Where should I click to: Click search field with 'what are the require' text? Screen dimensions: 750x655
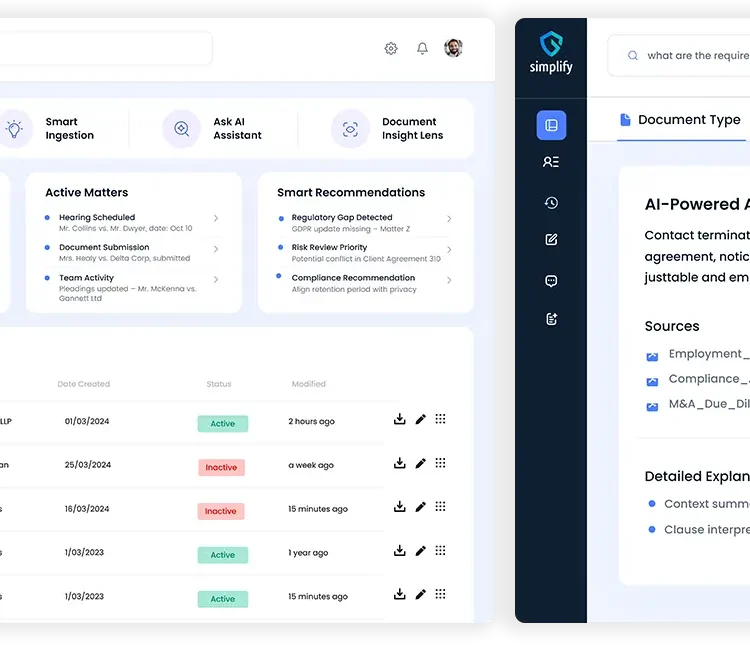click(x=679, y=56)
